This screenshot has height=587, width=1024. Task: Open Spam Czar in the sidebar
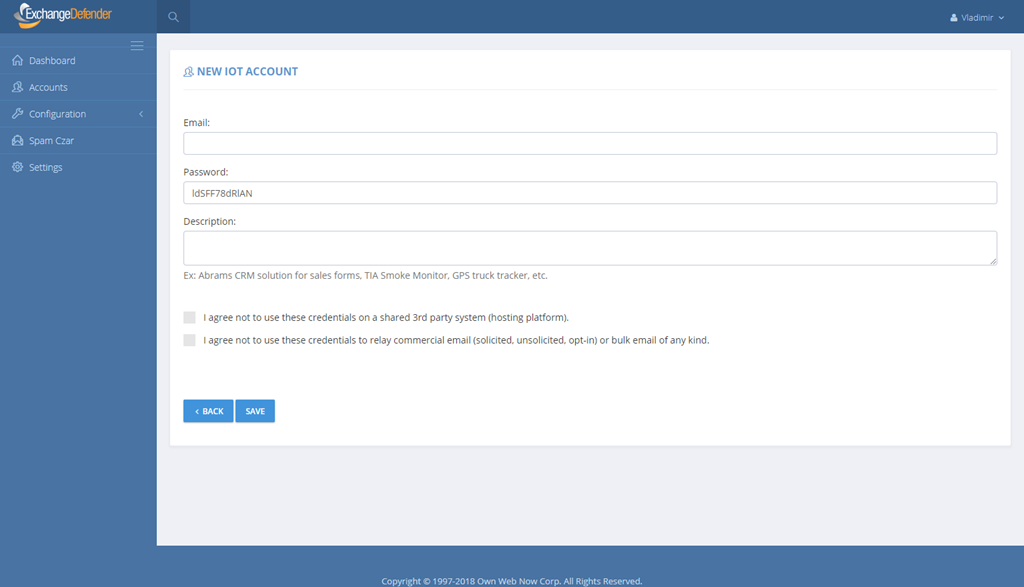(78, 141)
